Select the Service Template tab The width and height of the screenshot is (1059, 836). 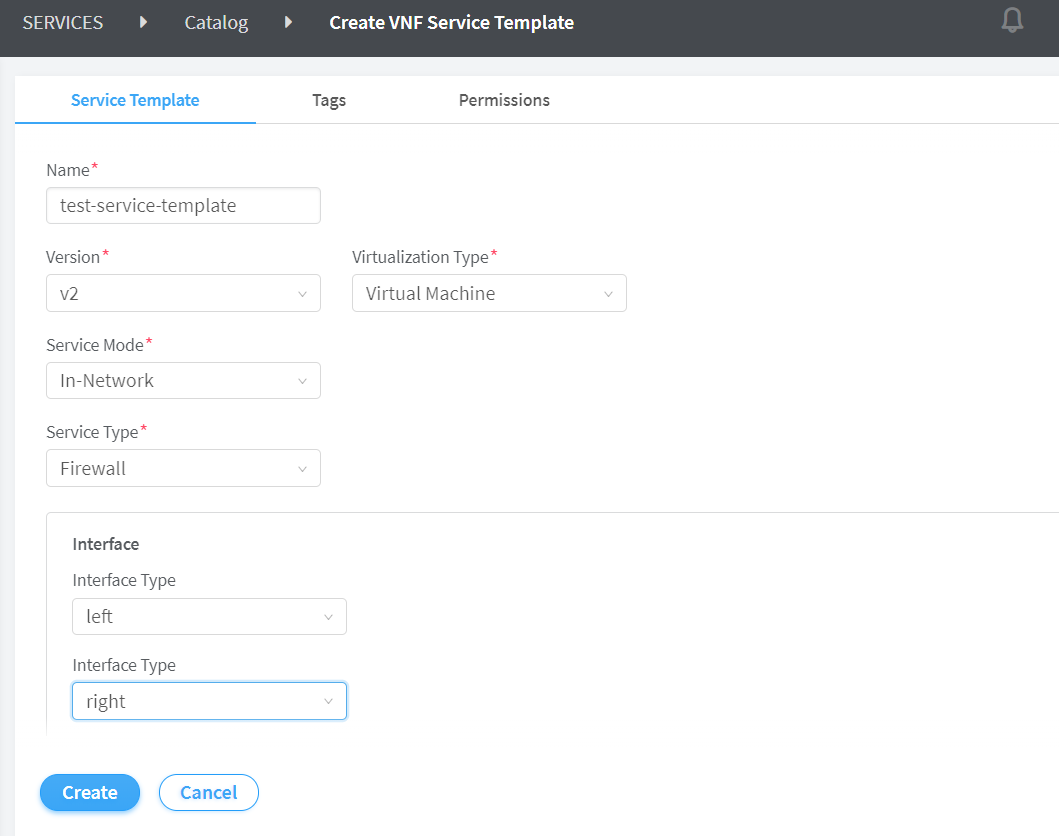click(135, 100)
